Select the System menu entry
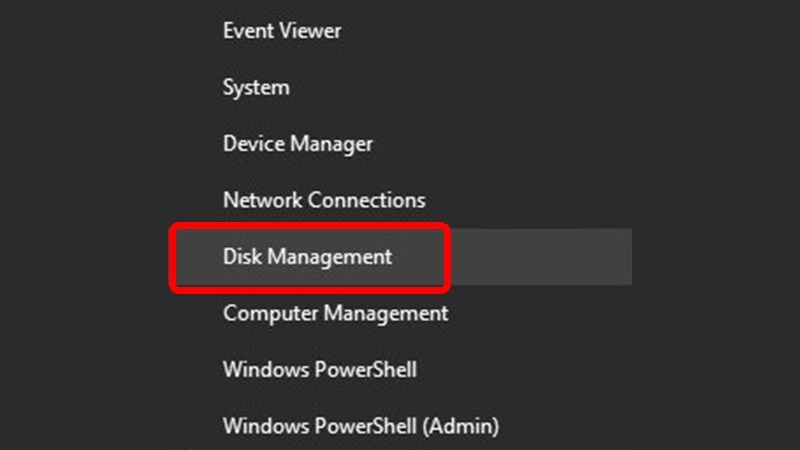Image resolution: width=800 pixels, height=450 pixels. 256,88
